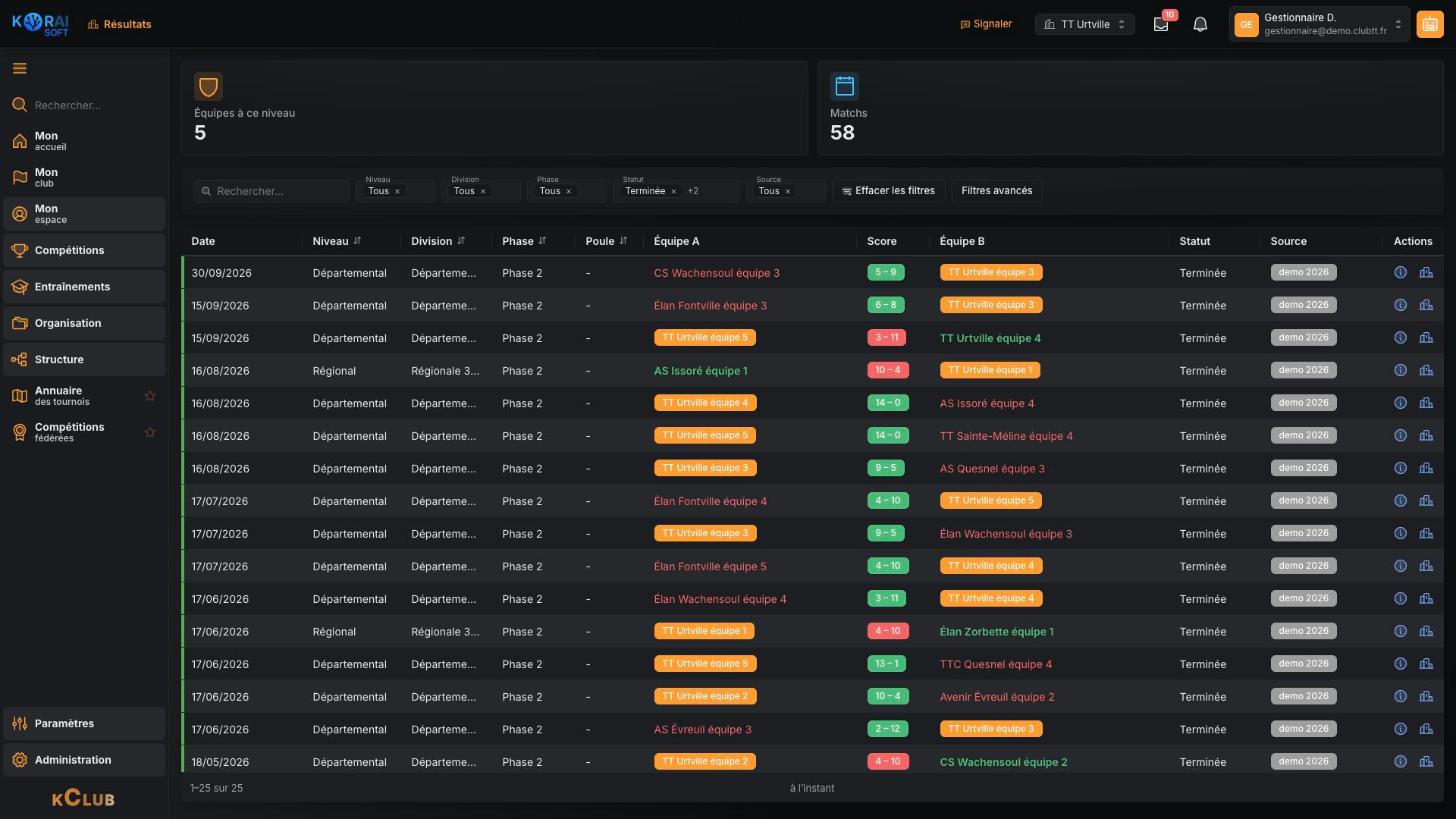This screenshot has height=819, width=1456.
Task: Star the Compétitions fédérées entry
Action: pos(150,432)
